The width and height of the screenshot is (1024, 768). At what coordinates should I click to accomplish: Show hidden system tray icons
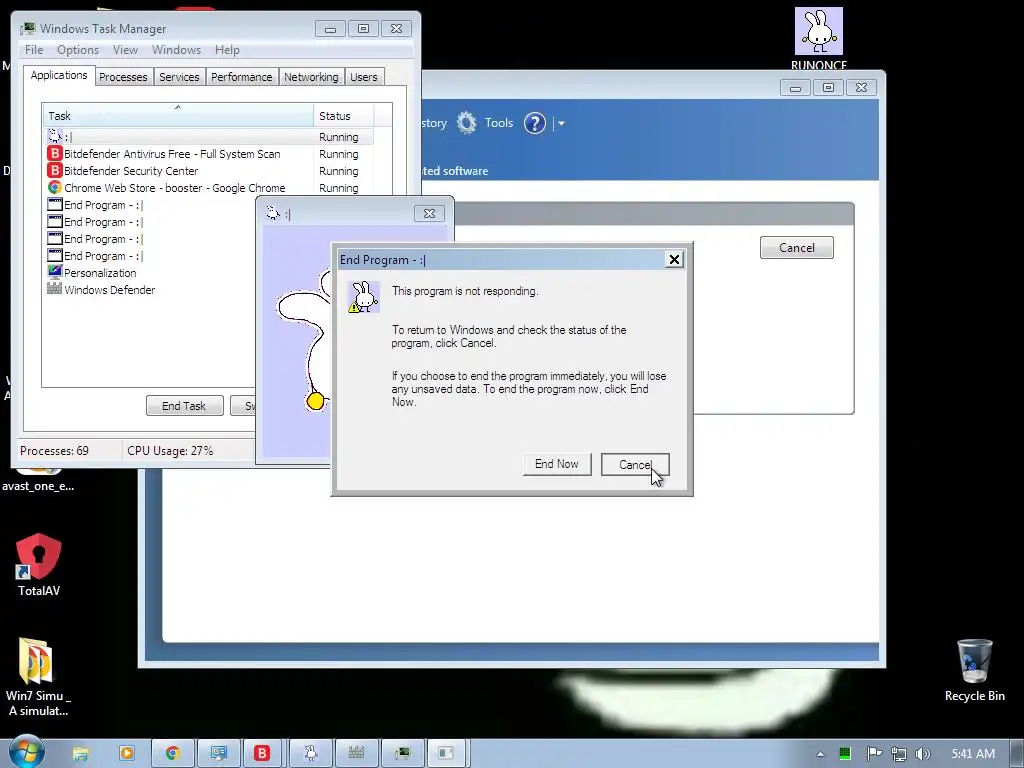tap(820, 754)
